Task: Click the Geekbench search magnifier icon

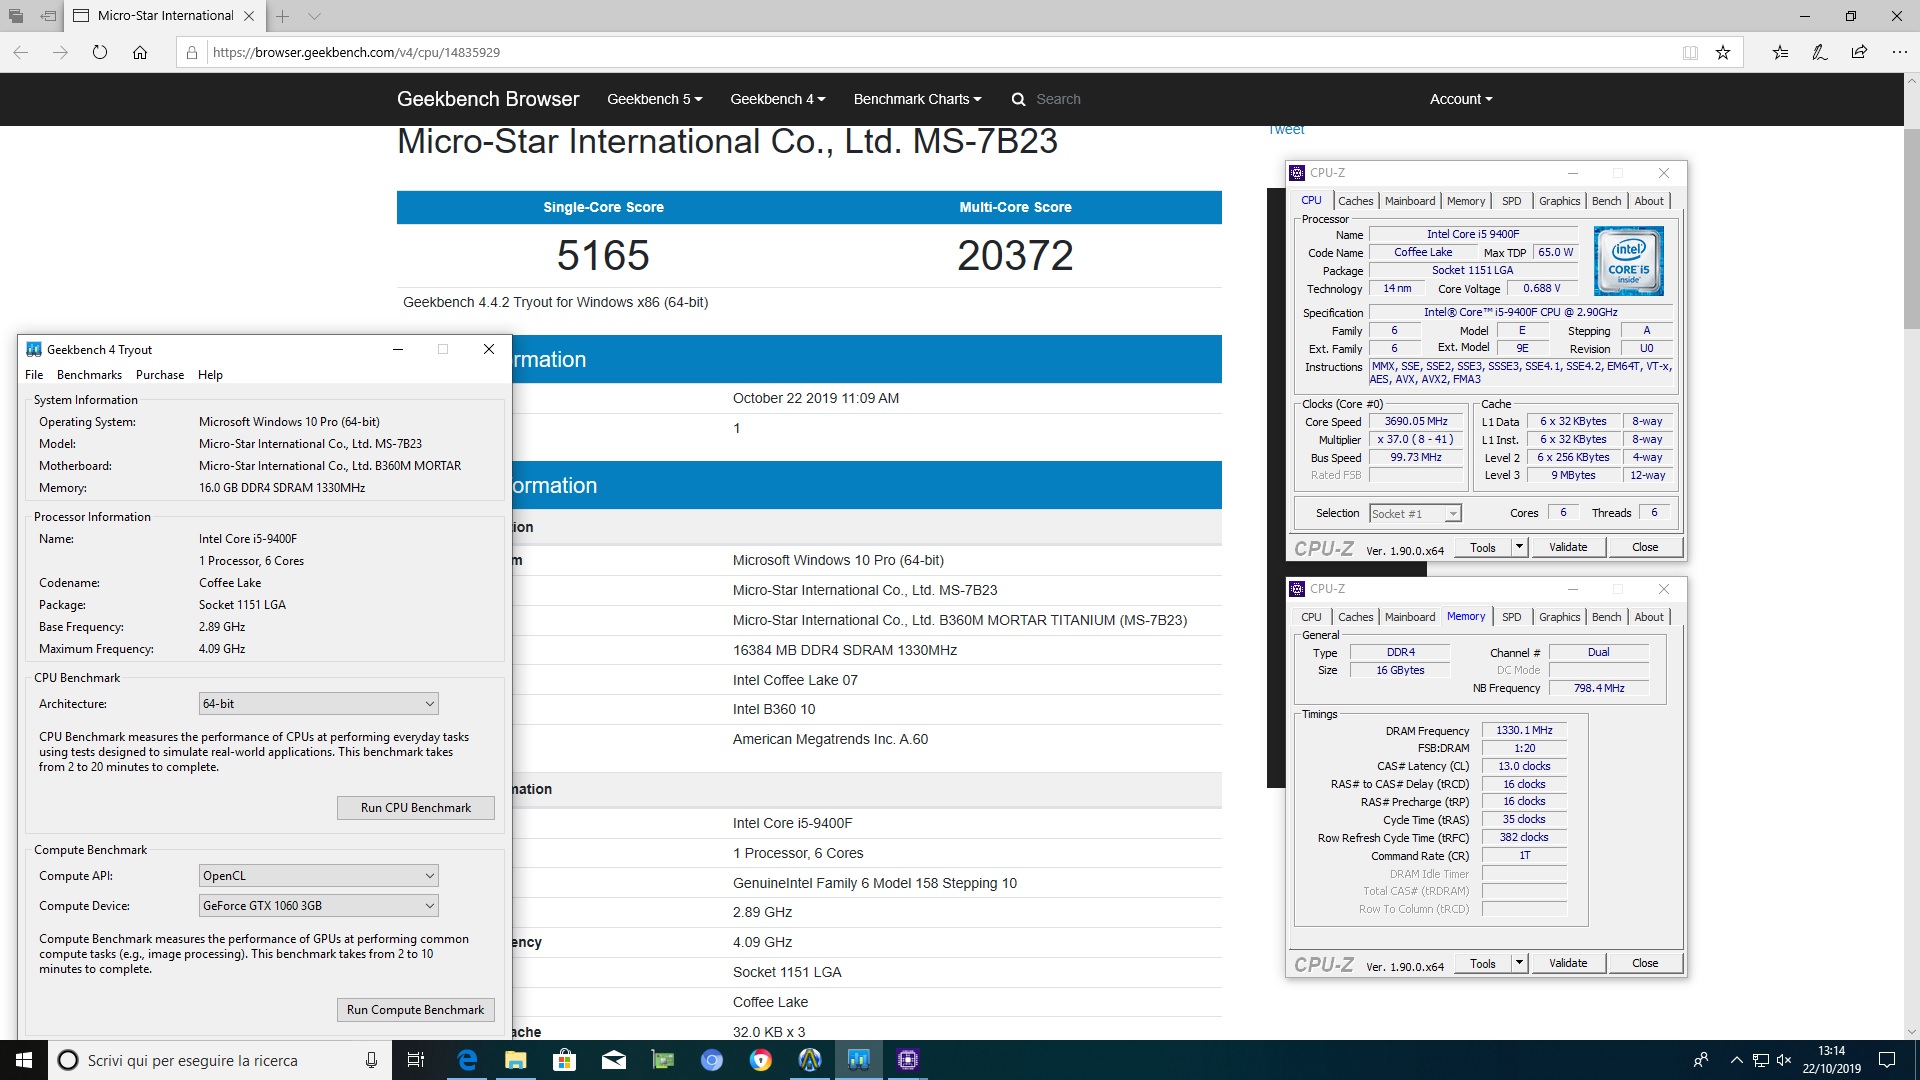Action: [1018, 99]
